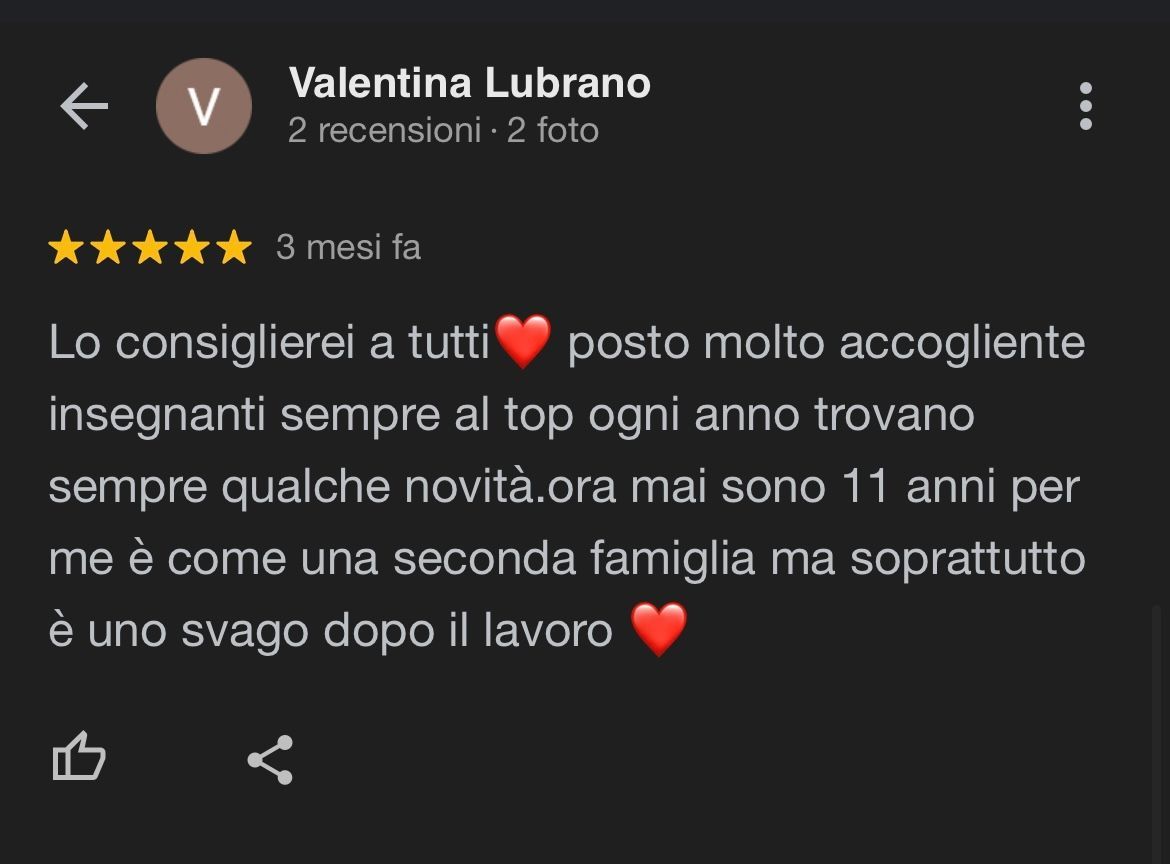1170x864 pixels.
Task: Share this review using the share icon
Action: tap(270, 760)
